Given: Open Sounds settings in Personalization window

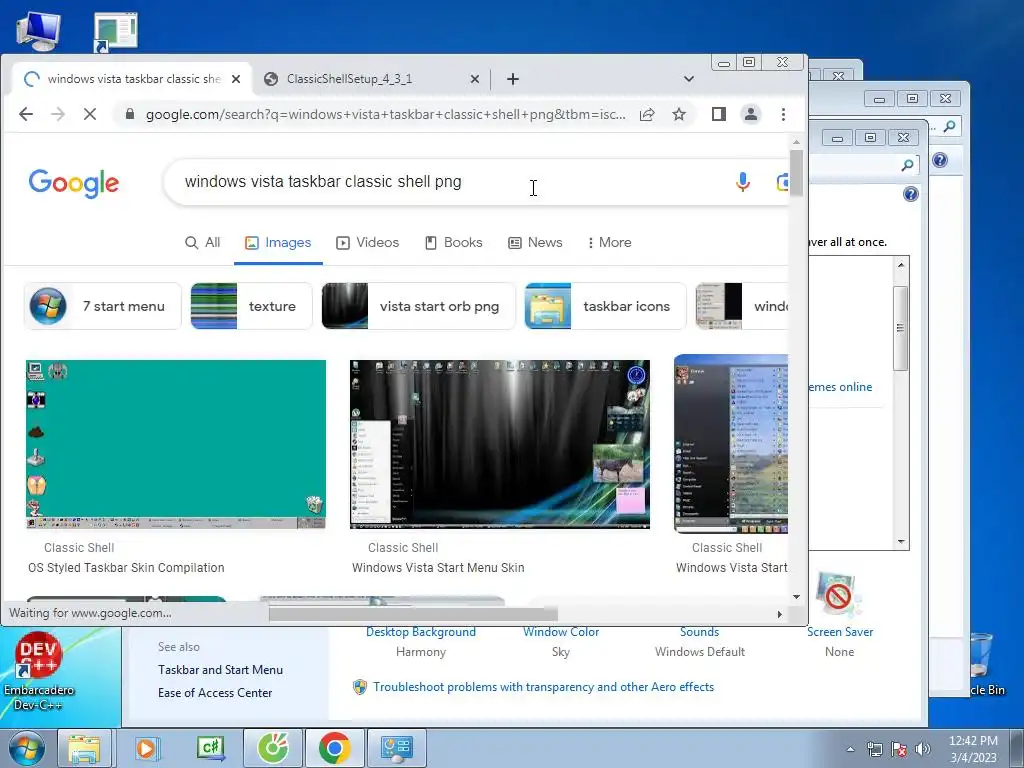Looking at the screenshot, I should (699, 632).
